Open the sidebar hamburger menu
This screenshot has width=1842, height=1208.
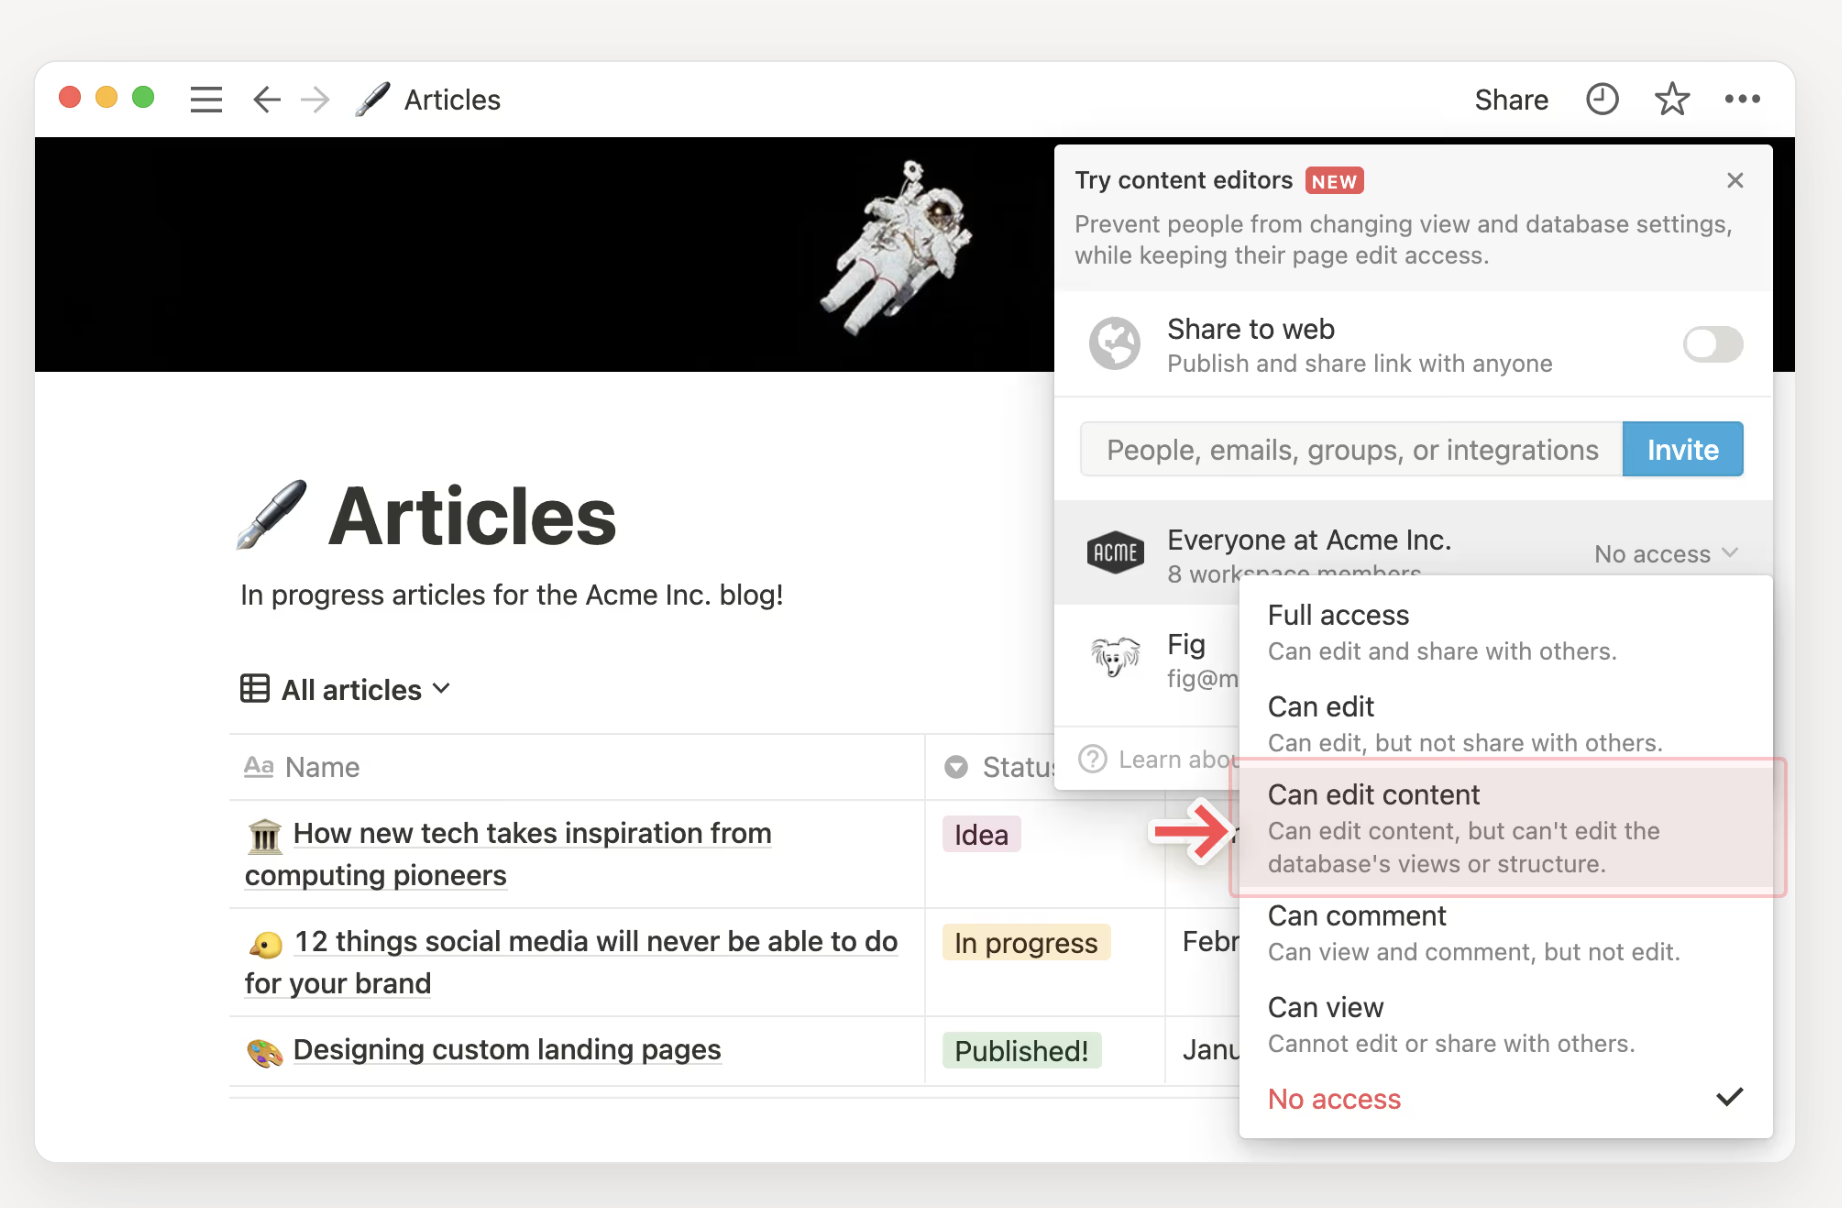206,99
